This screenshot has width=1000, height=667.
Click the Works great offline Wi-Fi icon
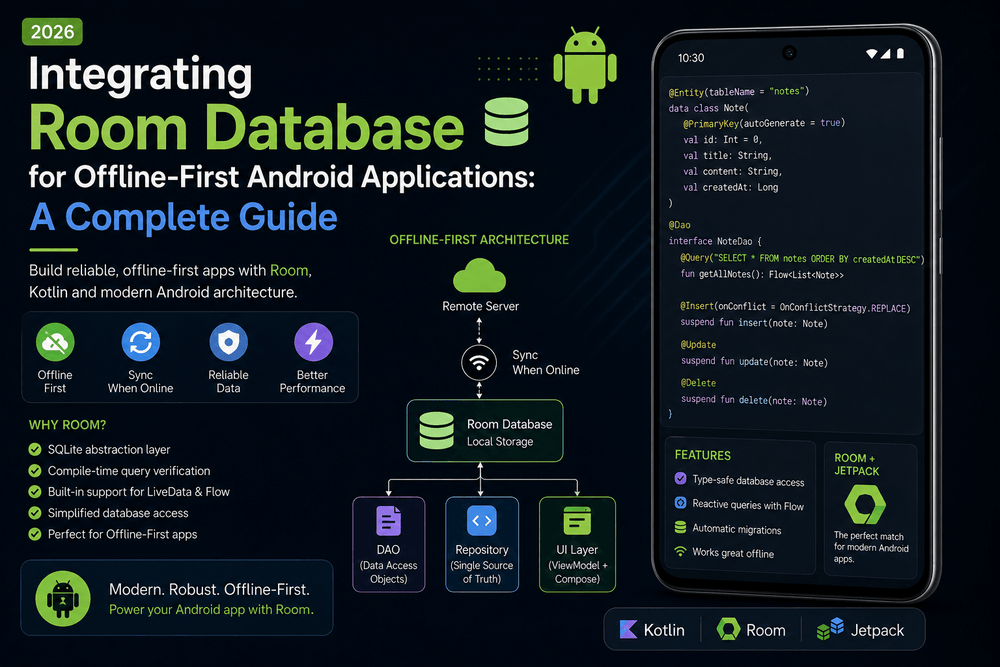680,551
